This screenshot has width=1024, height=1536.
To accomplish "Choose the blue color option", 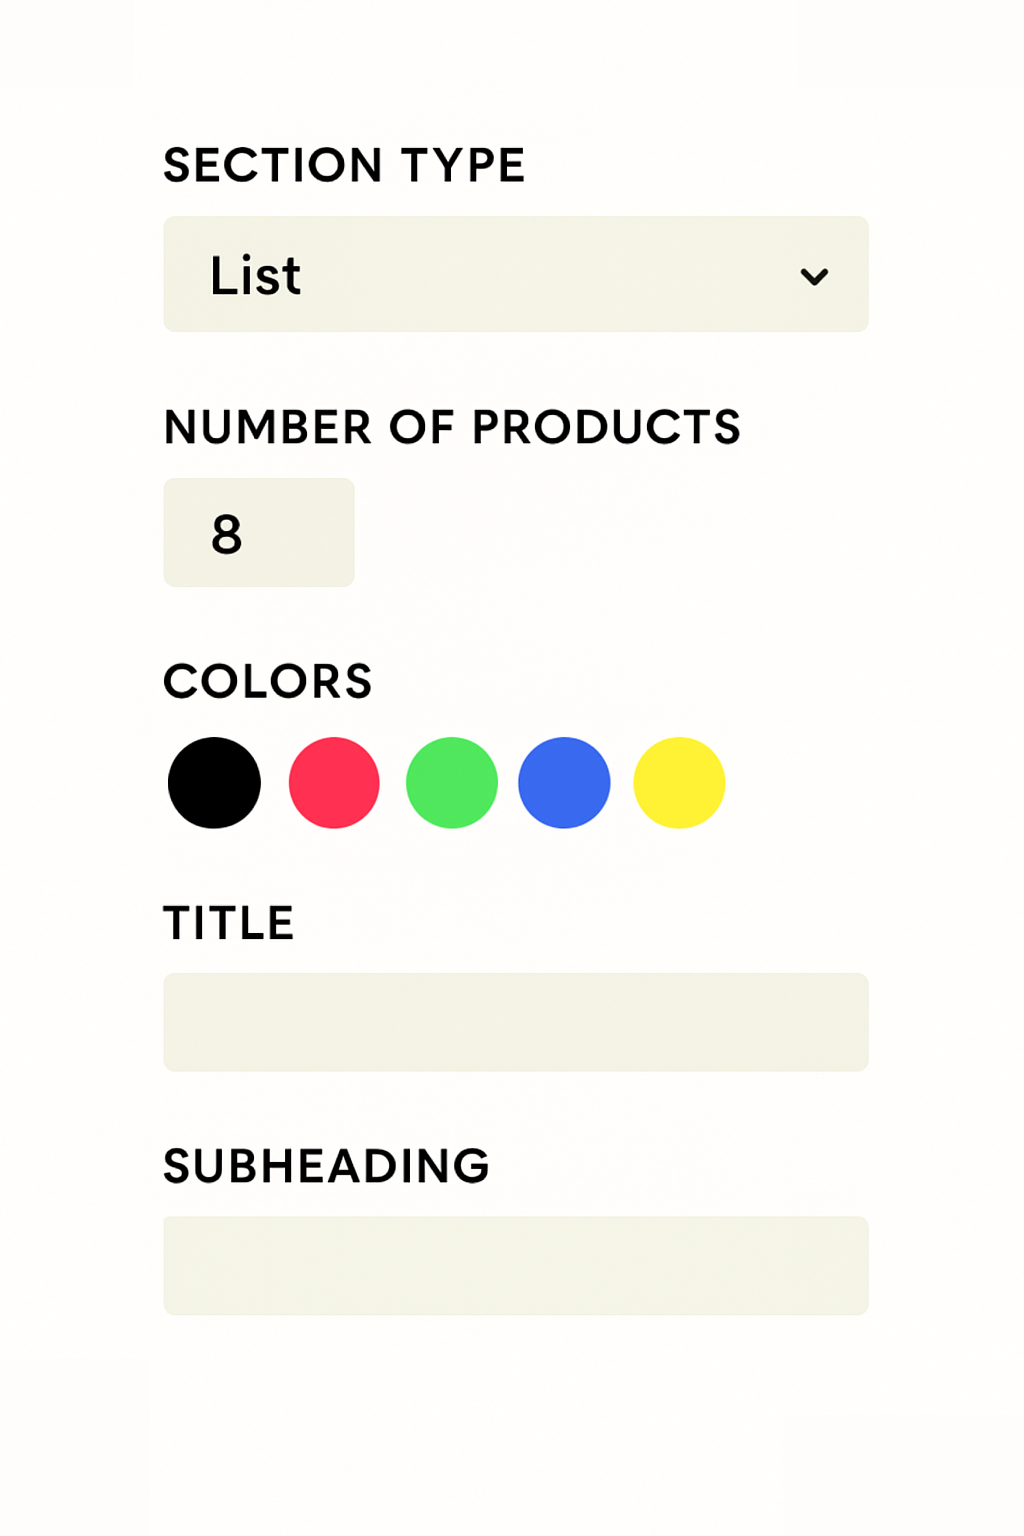I will click(x=563, y=782).
